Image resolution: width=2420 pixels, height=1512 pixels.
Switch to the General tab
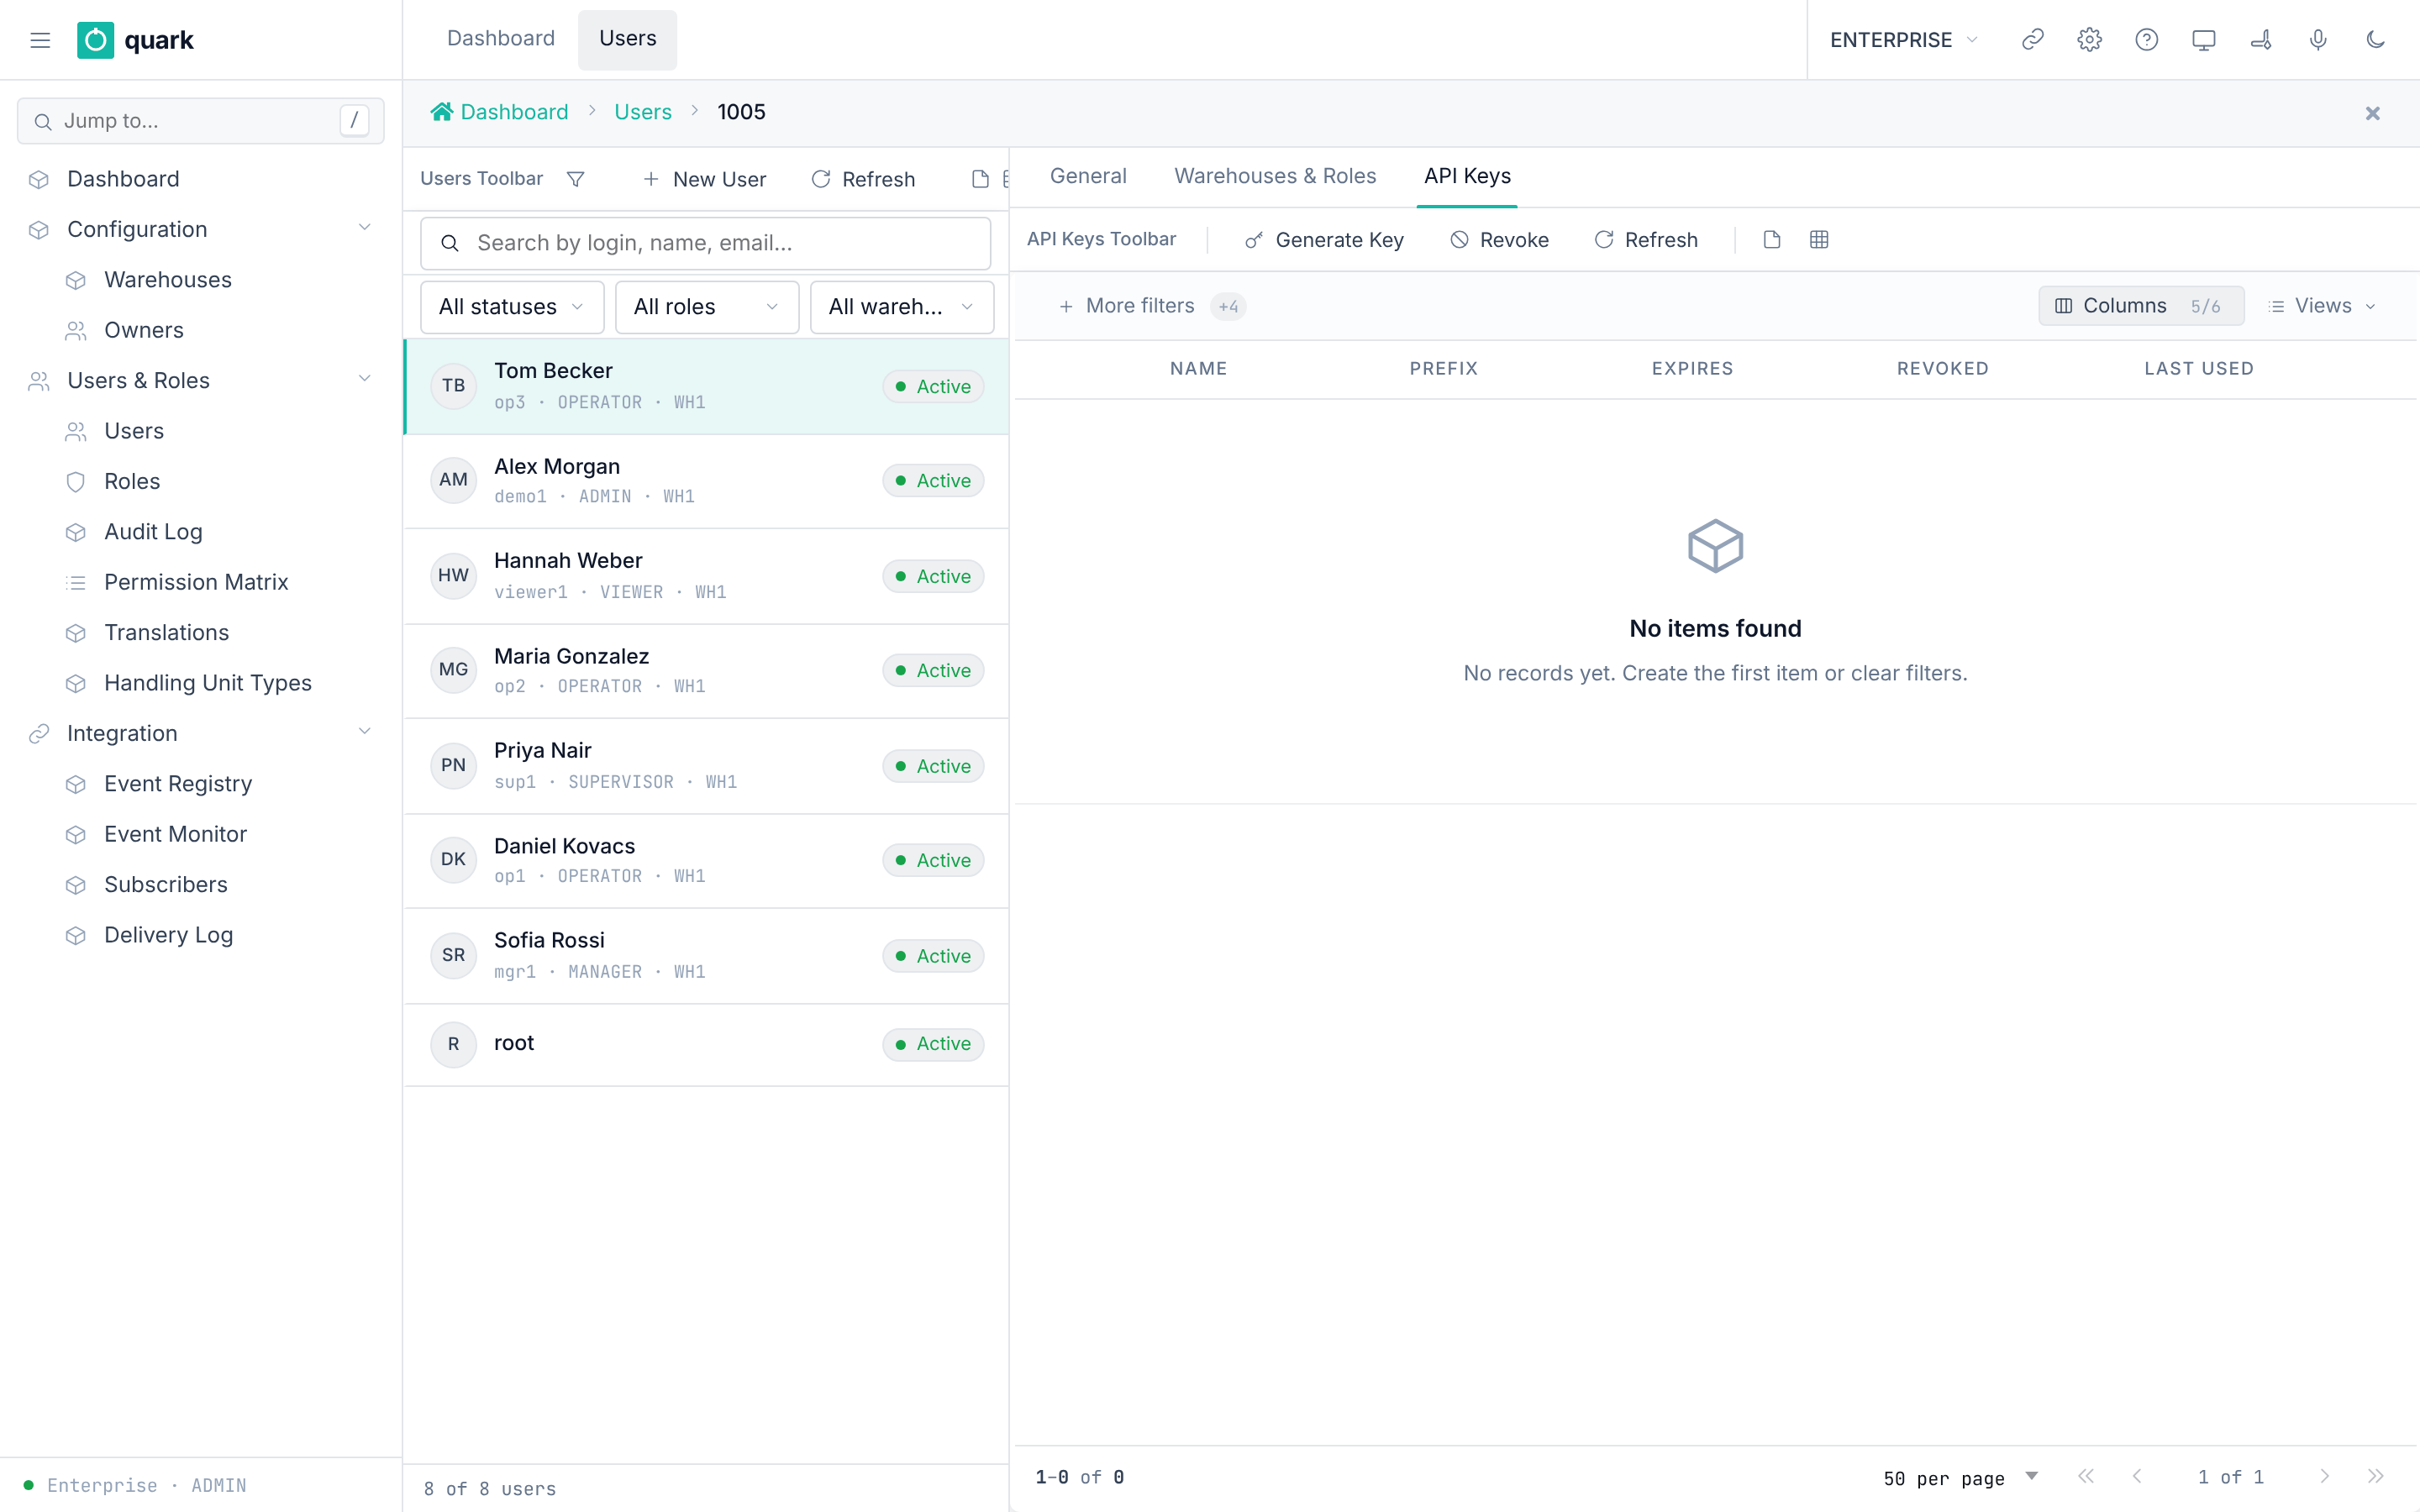click(1088, 176)
